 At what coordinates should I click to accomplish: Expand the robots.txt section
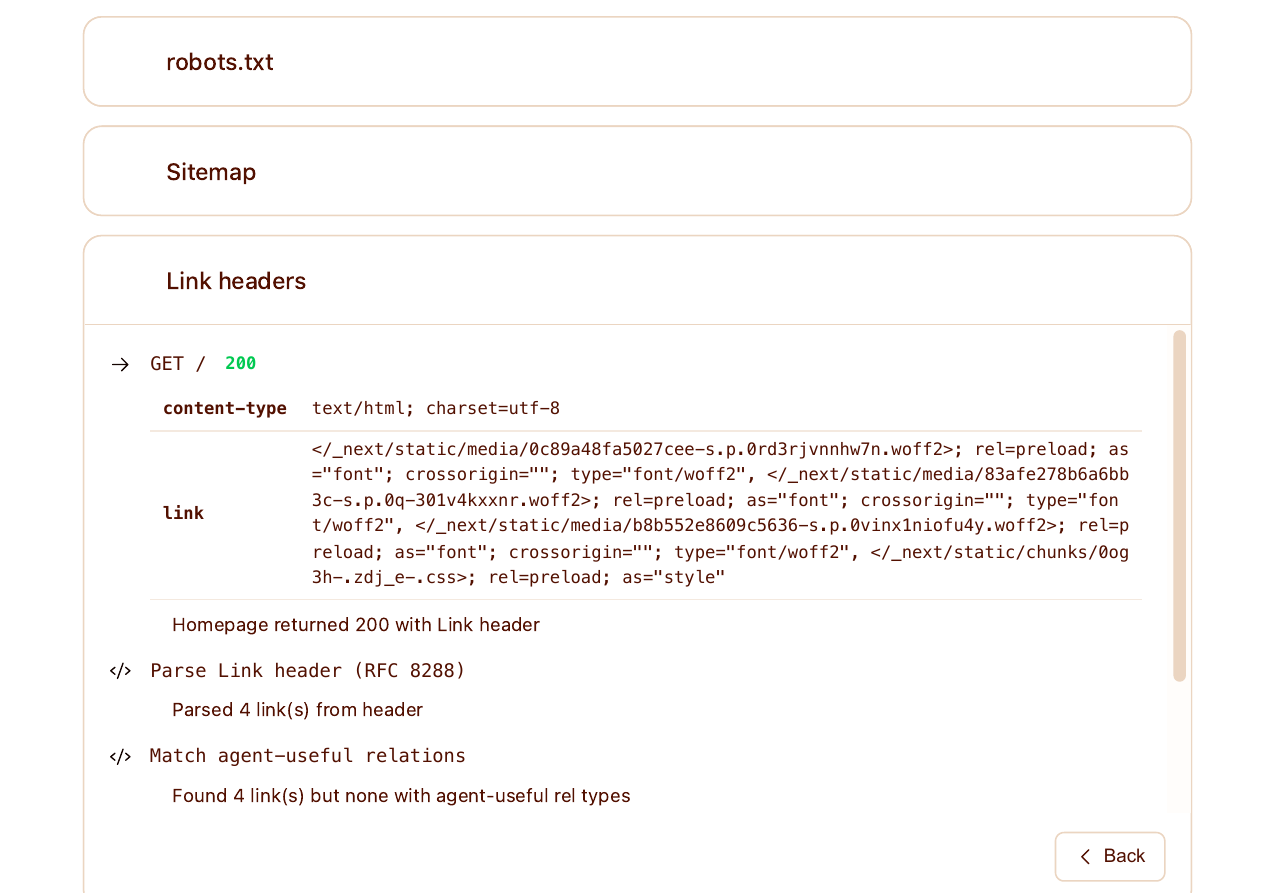pyautogui.click(x=637, y=62)
